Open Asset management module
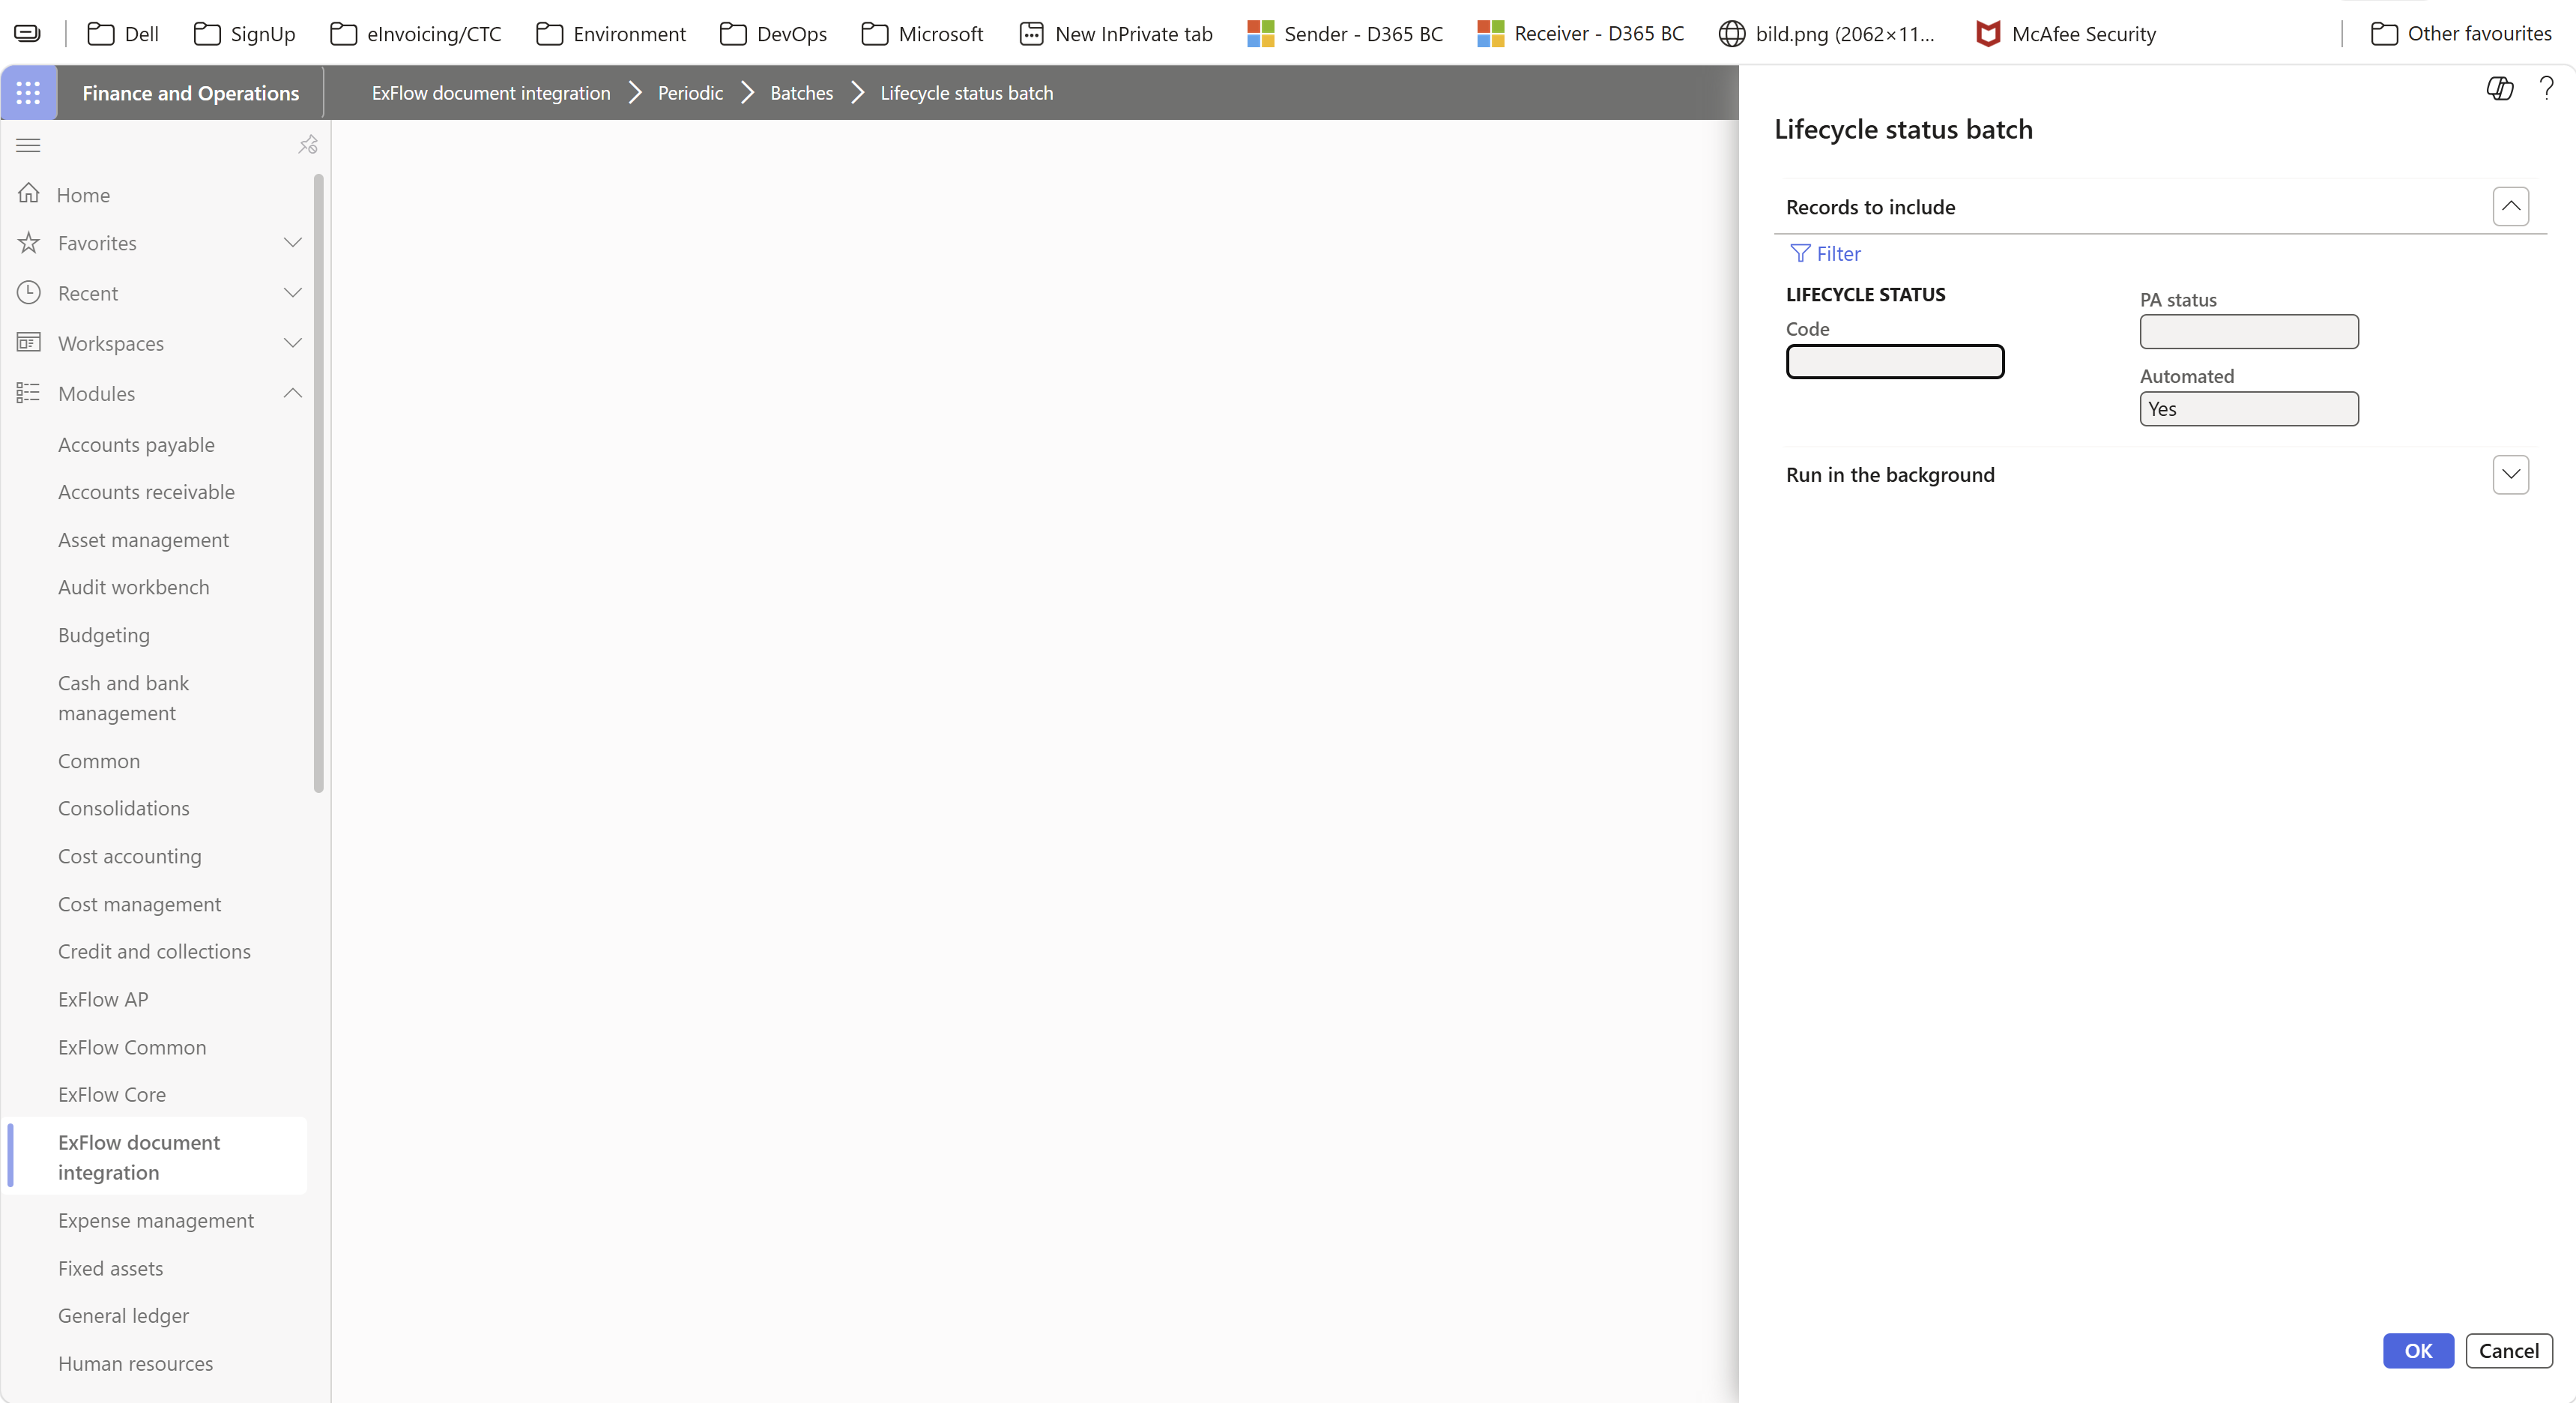The width and height of the screenshot is (2576, 1403). (x=143, y=540)
